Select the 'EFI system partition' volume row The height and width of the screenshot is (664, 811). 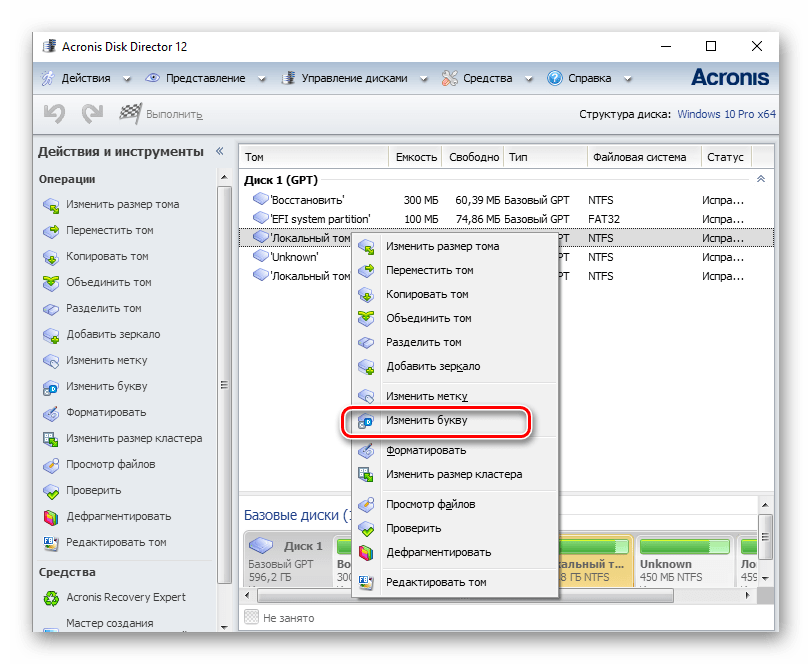coord(320,219)
